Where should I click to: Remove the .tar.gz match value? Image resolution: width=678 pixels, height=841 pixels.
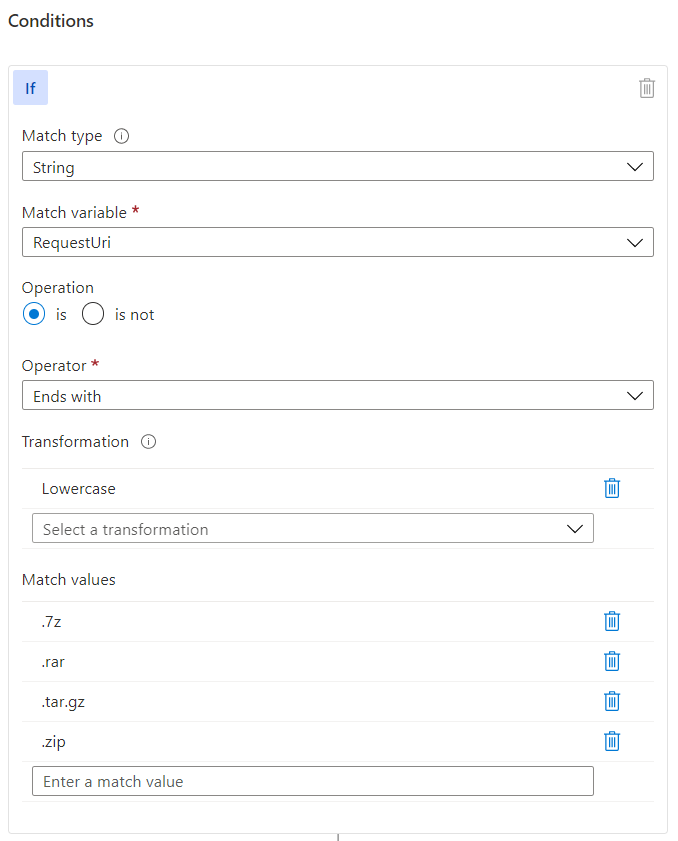tap(611, 701)
